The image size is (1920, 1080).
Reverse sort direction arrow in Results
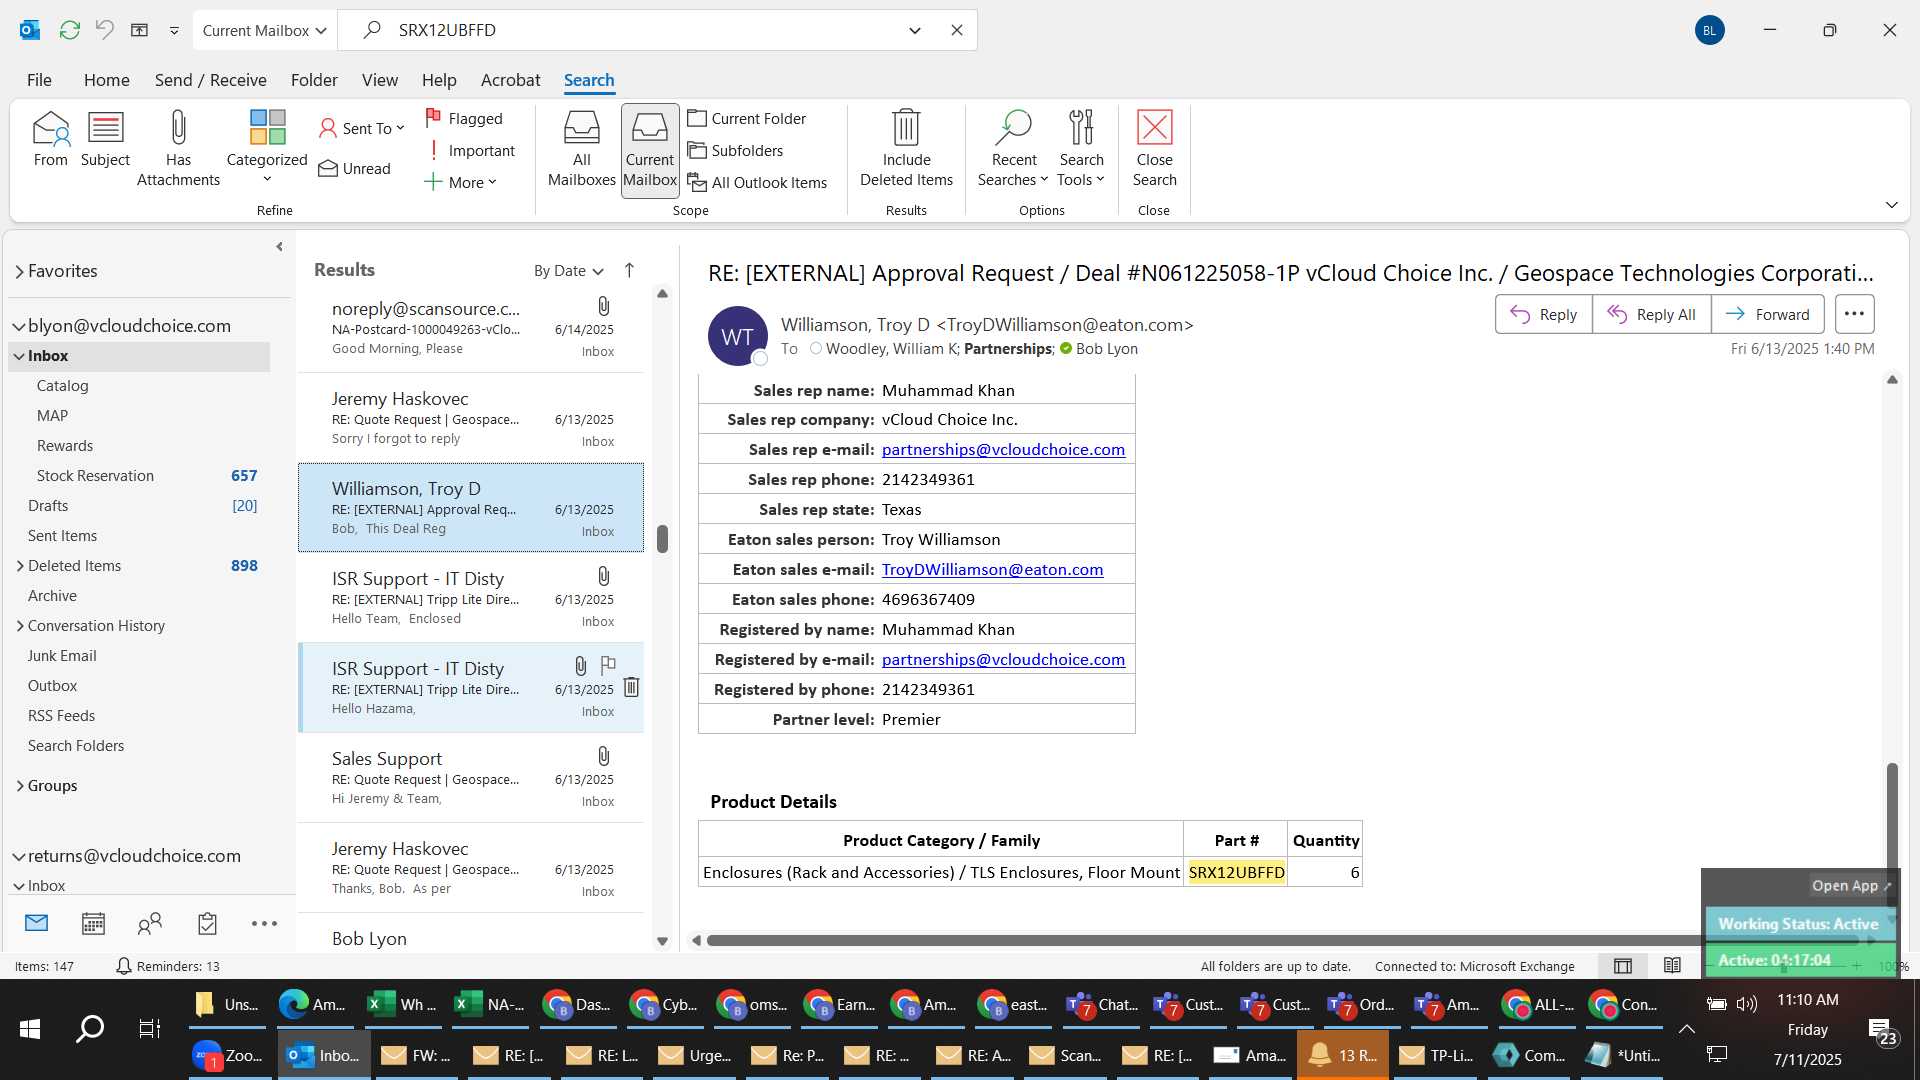click(x=629, y=270)
